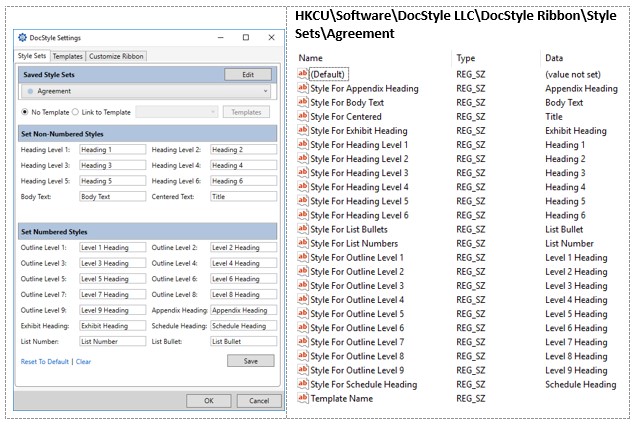This screenshot has width=639, height=427.
Task: Click the Data column header
Action: click(x=554, y=58)
